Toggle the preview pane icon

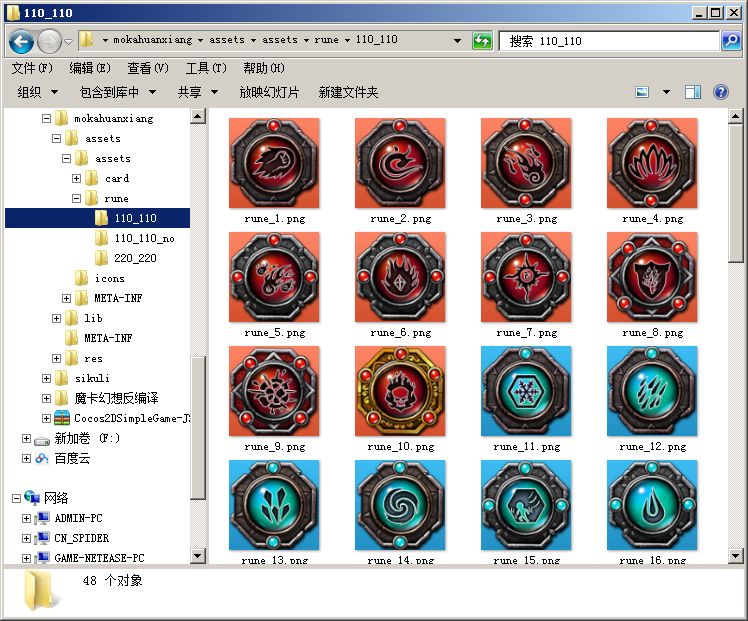[x=693, y=92]
